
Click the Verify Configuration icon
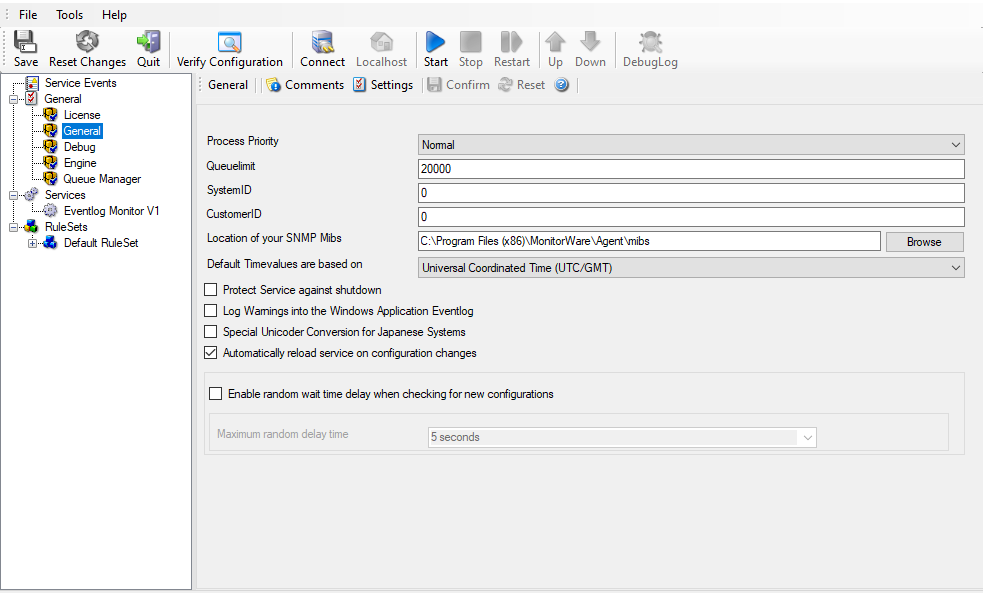point(230,42)
